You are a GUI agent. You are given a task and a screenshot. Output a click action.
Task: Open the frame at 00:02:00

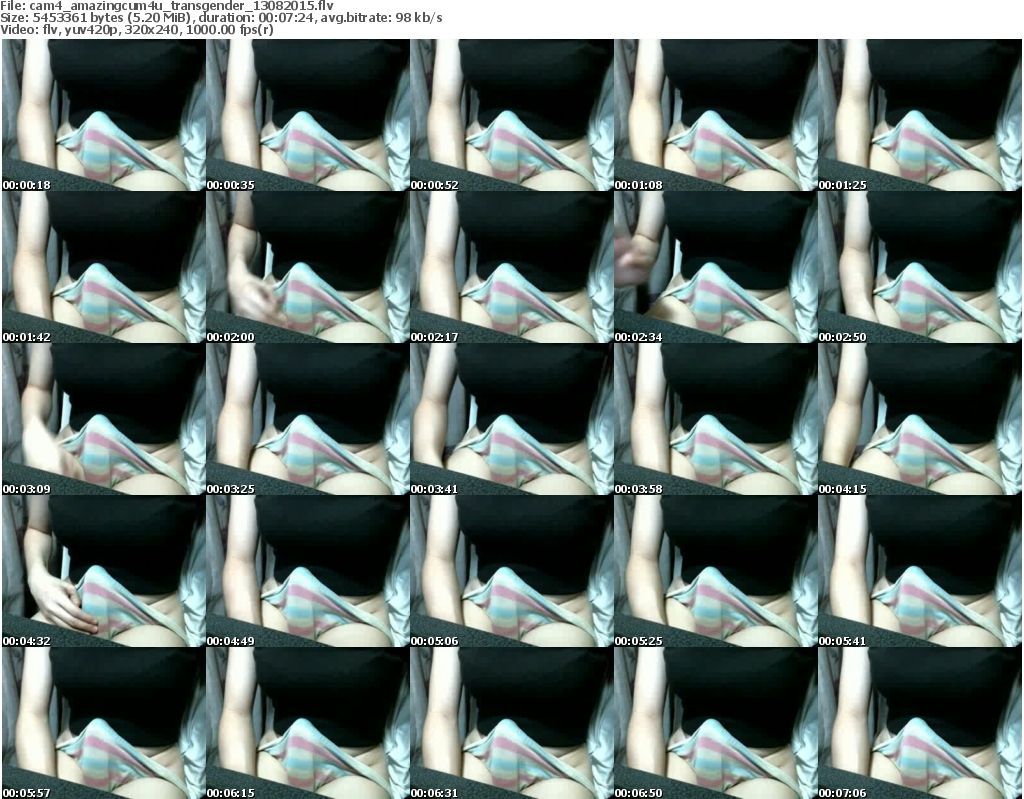[x=308, y=267]
